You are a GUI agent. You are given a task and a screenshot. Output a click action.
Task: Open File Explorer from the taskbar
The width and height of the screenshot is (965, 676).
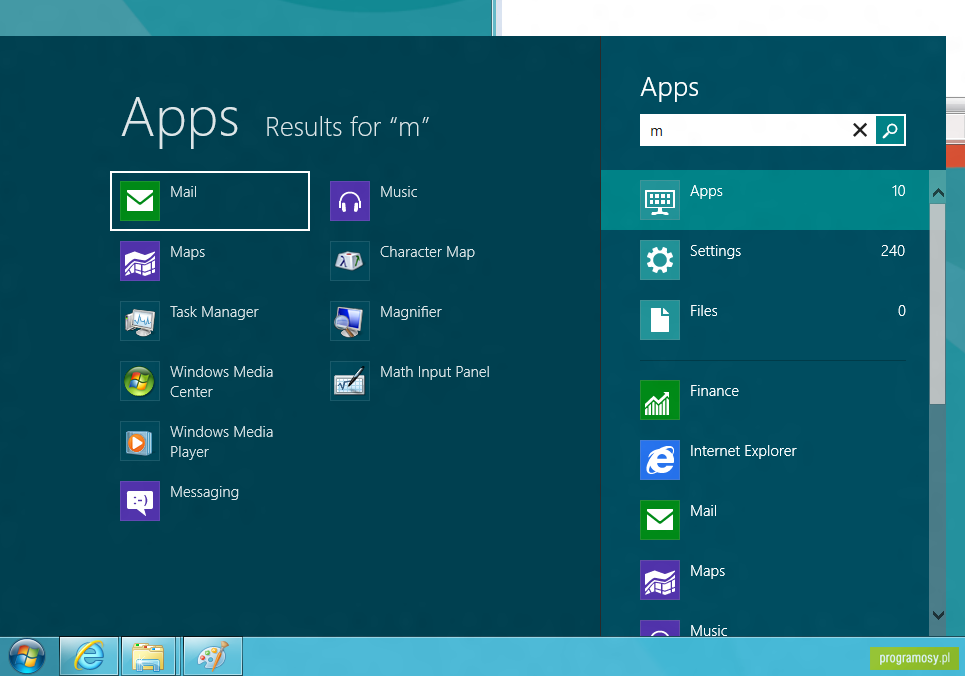[148, 656]
